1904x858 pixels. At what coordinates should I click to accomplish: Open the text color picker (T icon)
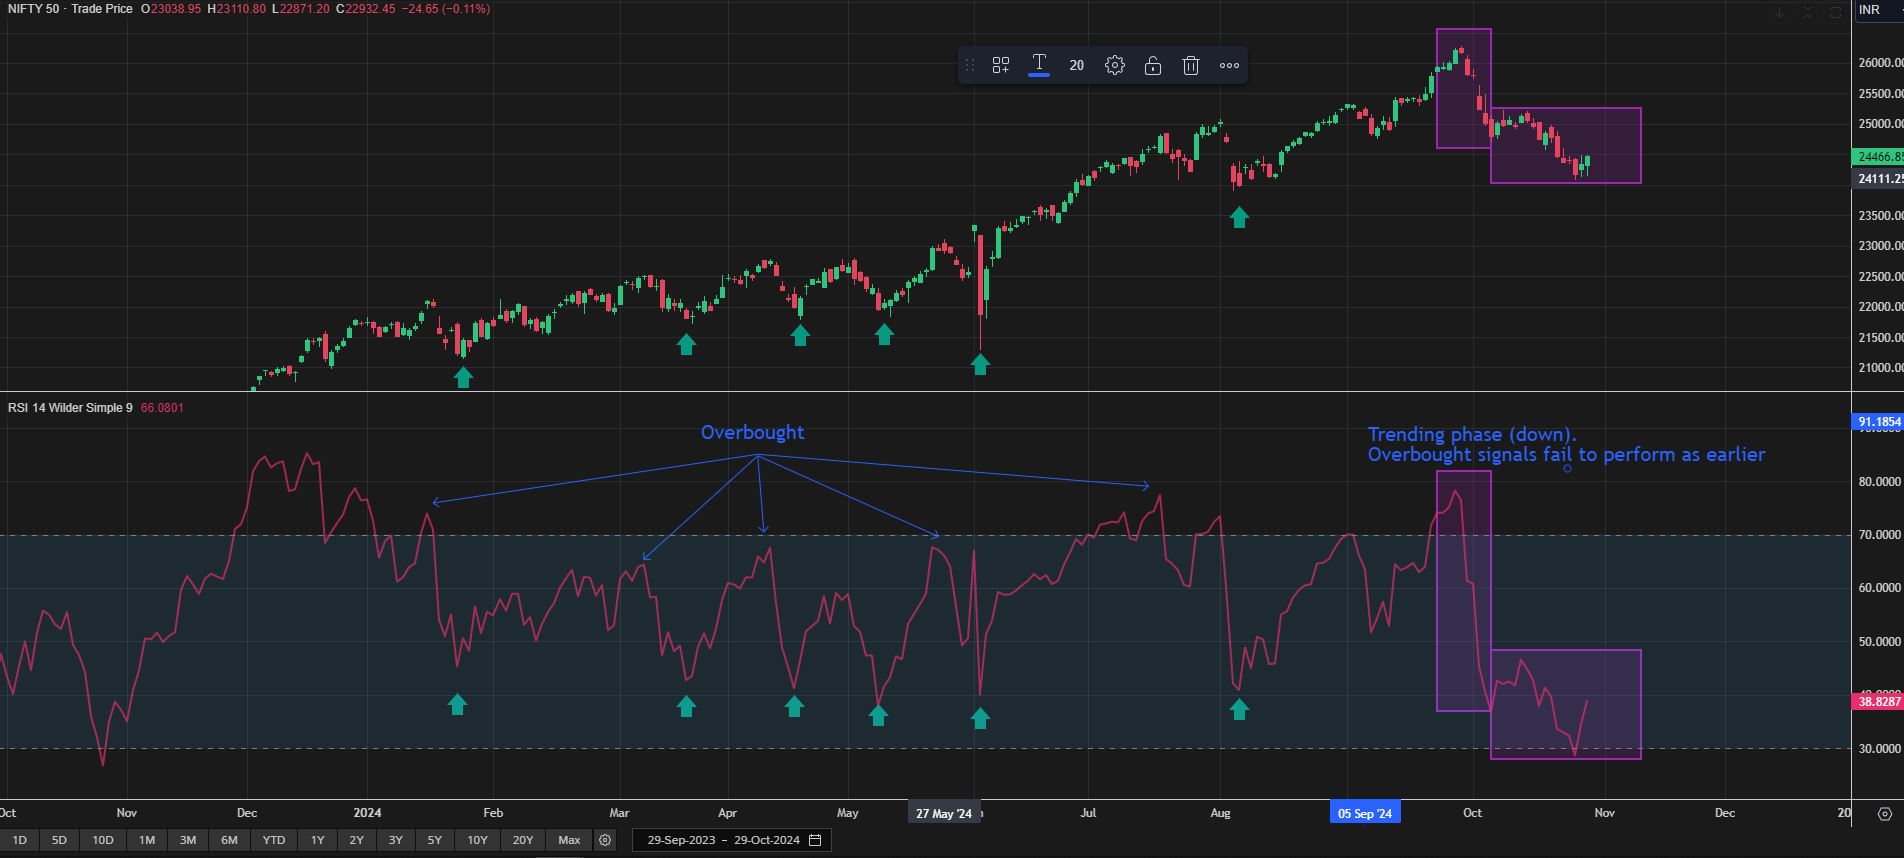pos(1039,65)
